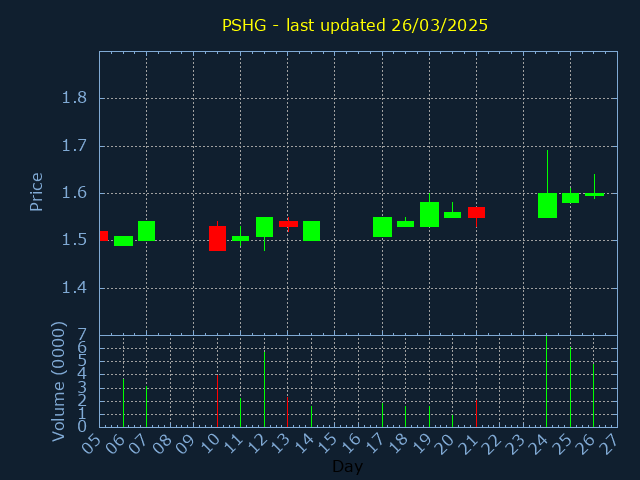The width and height of the screenshot is (640, 480).
Task: Click the green volume bar for day 07
Action: 147,407
